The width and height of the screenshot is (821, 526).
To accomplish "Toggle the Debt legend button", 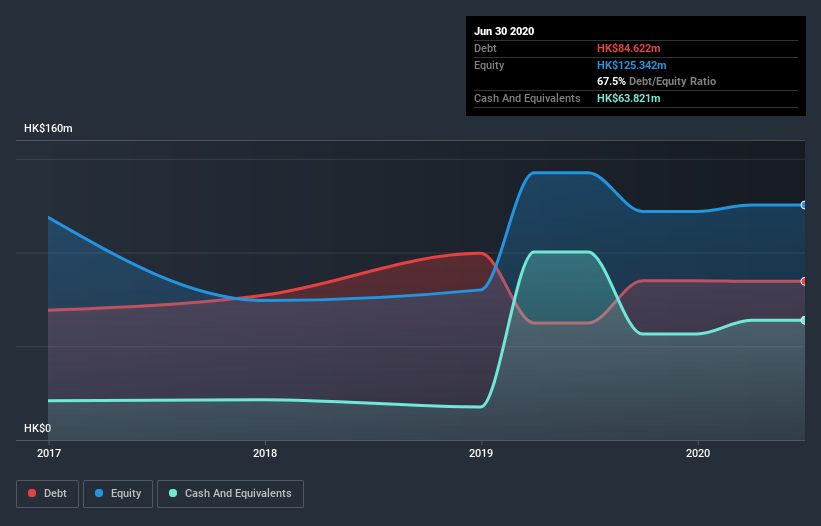I will [47, 494].
